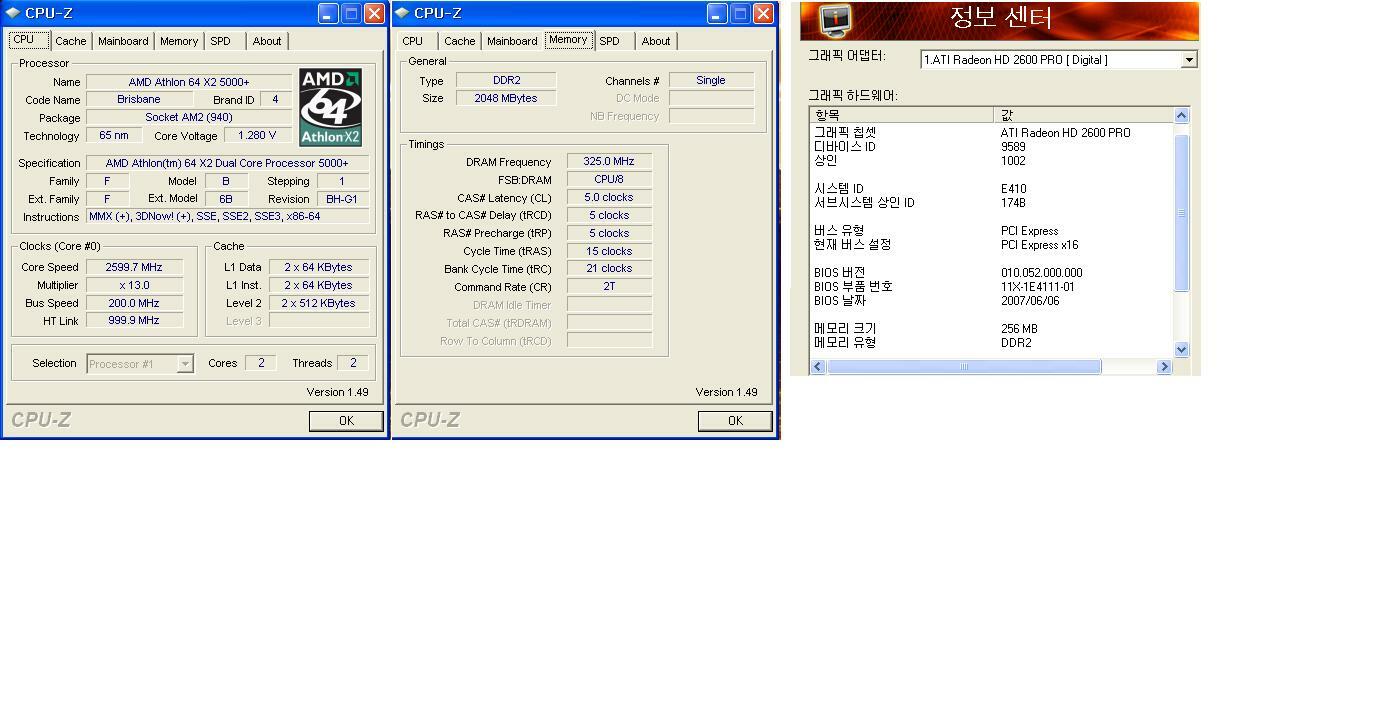Click the Bus Speed value 200.0 MHz

tap(134, 303)
